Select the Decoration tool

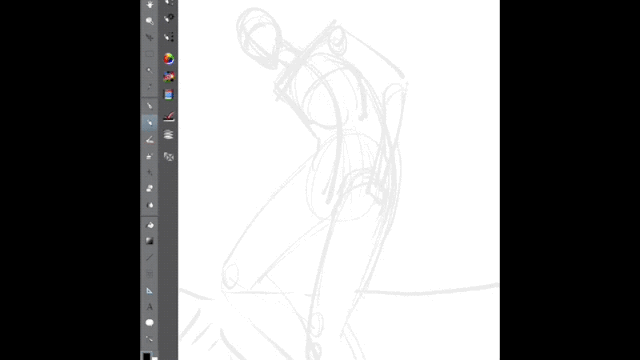coord(149,172)
